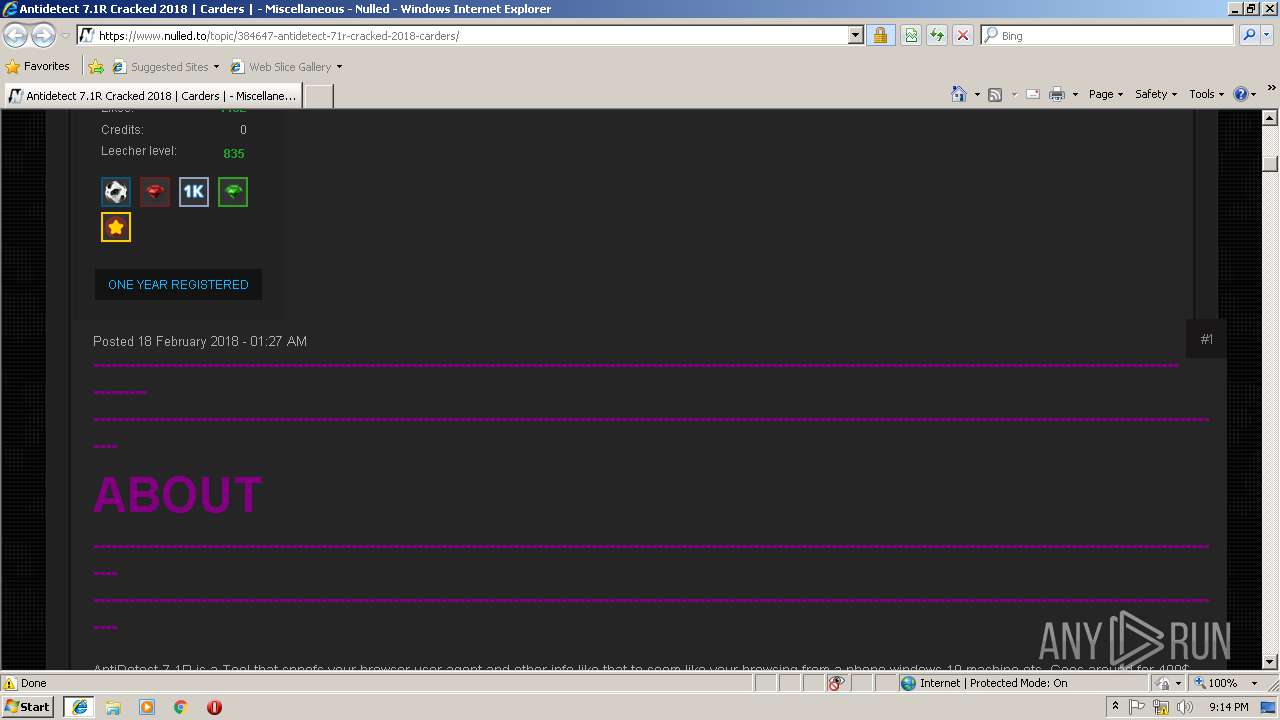Click the Compatibility View broken page icon
The width and height of the screenshot is (1280, 720).
click(911, 35)
